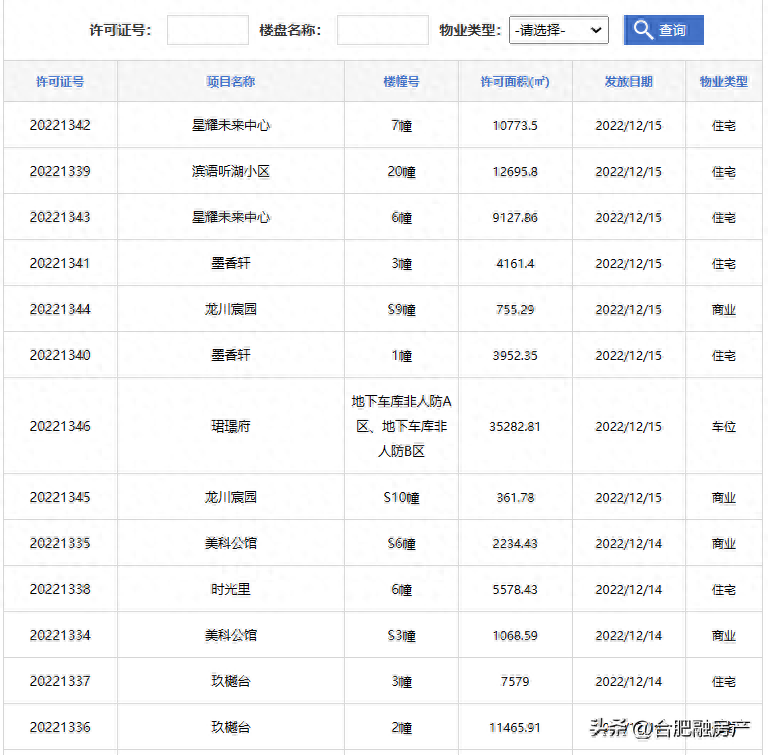The image size is (768, 755).
Task: Select permit number 20221338
Action: 60,589
